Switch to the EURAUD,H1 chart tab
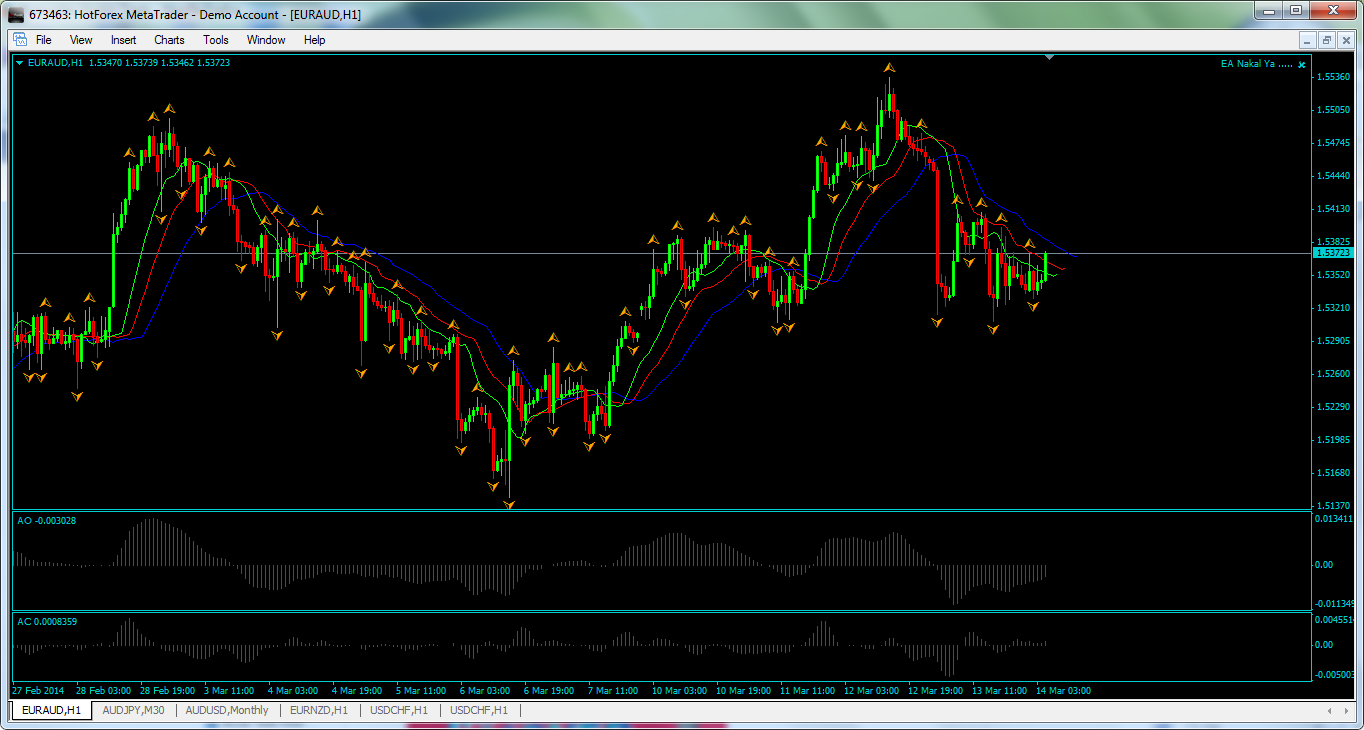Screen dimensions: 1364x730 (52, 710)
